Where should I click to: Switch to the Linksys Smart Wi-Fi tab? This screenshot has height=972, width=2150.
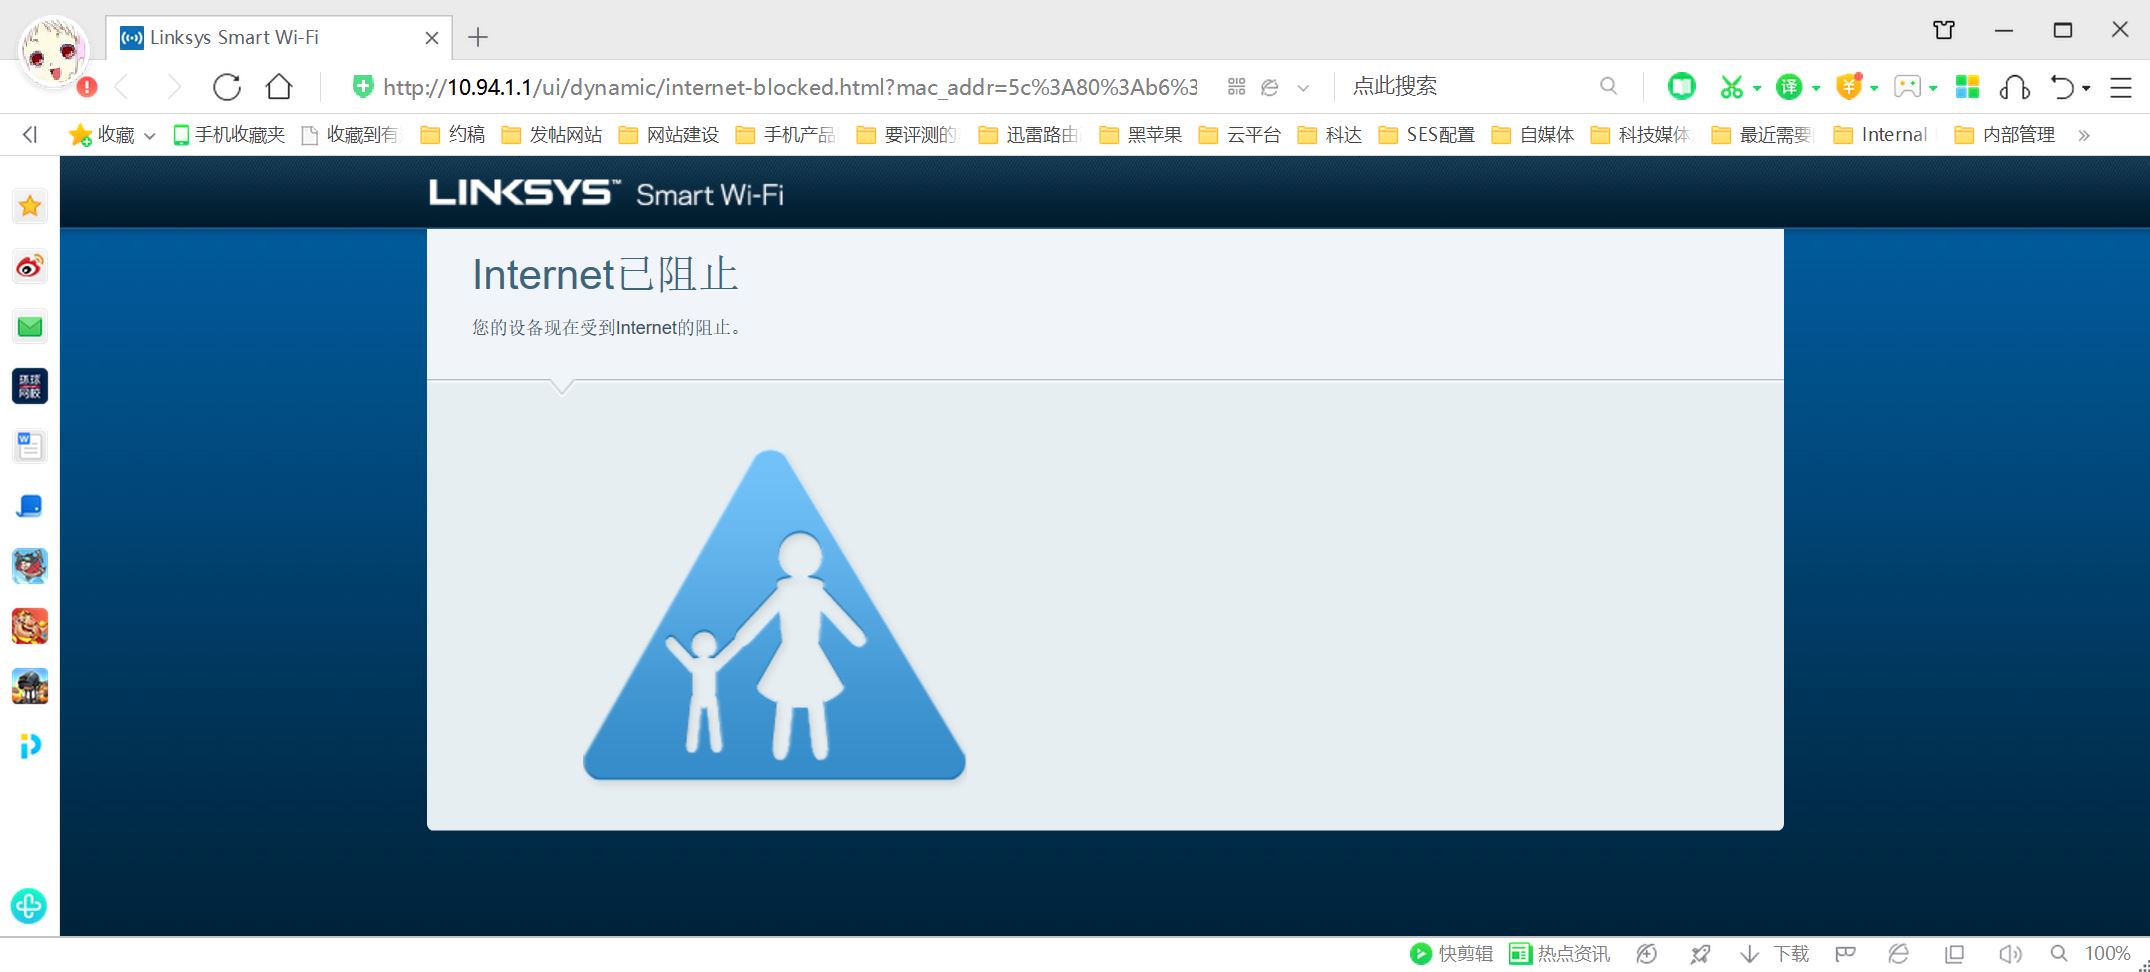point(235,37)
